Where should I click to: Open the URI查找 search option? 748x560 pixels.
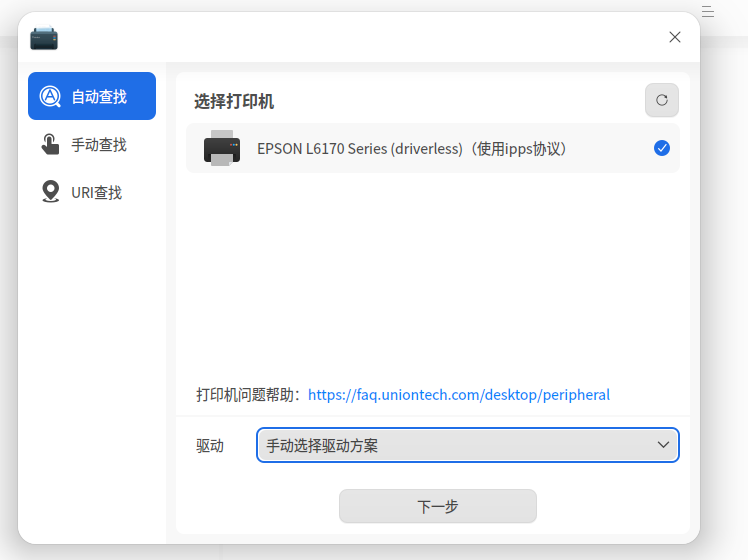click(x=92, y=192)
